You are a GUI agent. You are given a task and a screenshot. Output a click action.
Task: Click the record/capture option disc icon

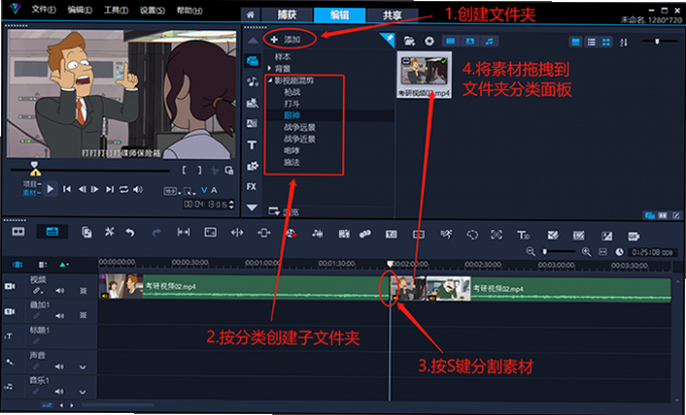click(x=430, y=41)
